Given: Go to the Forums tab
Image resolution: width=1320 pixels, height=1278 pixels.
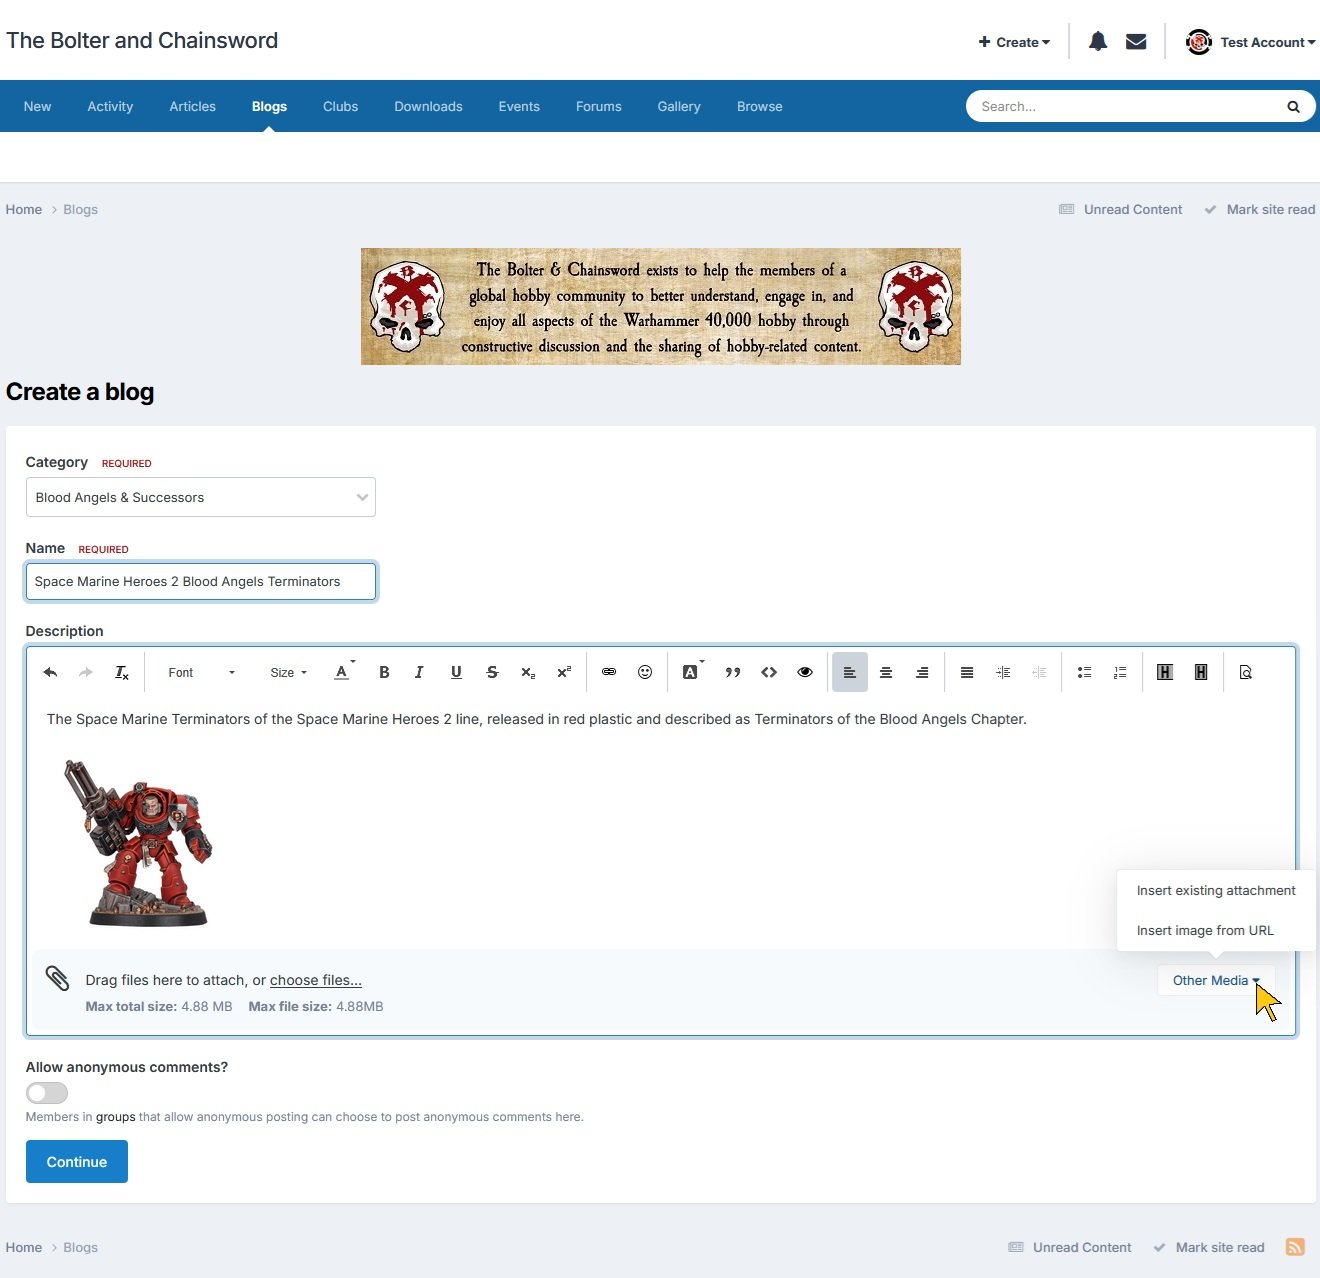Looking at the screenshot, I should click(x=598, y=106).
